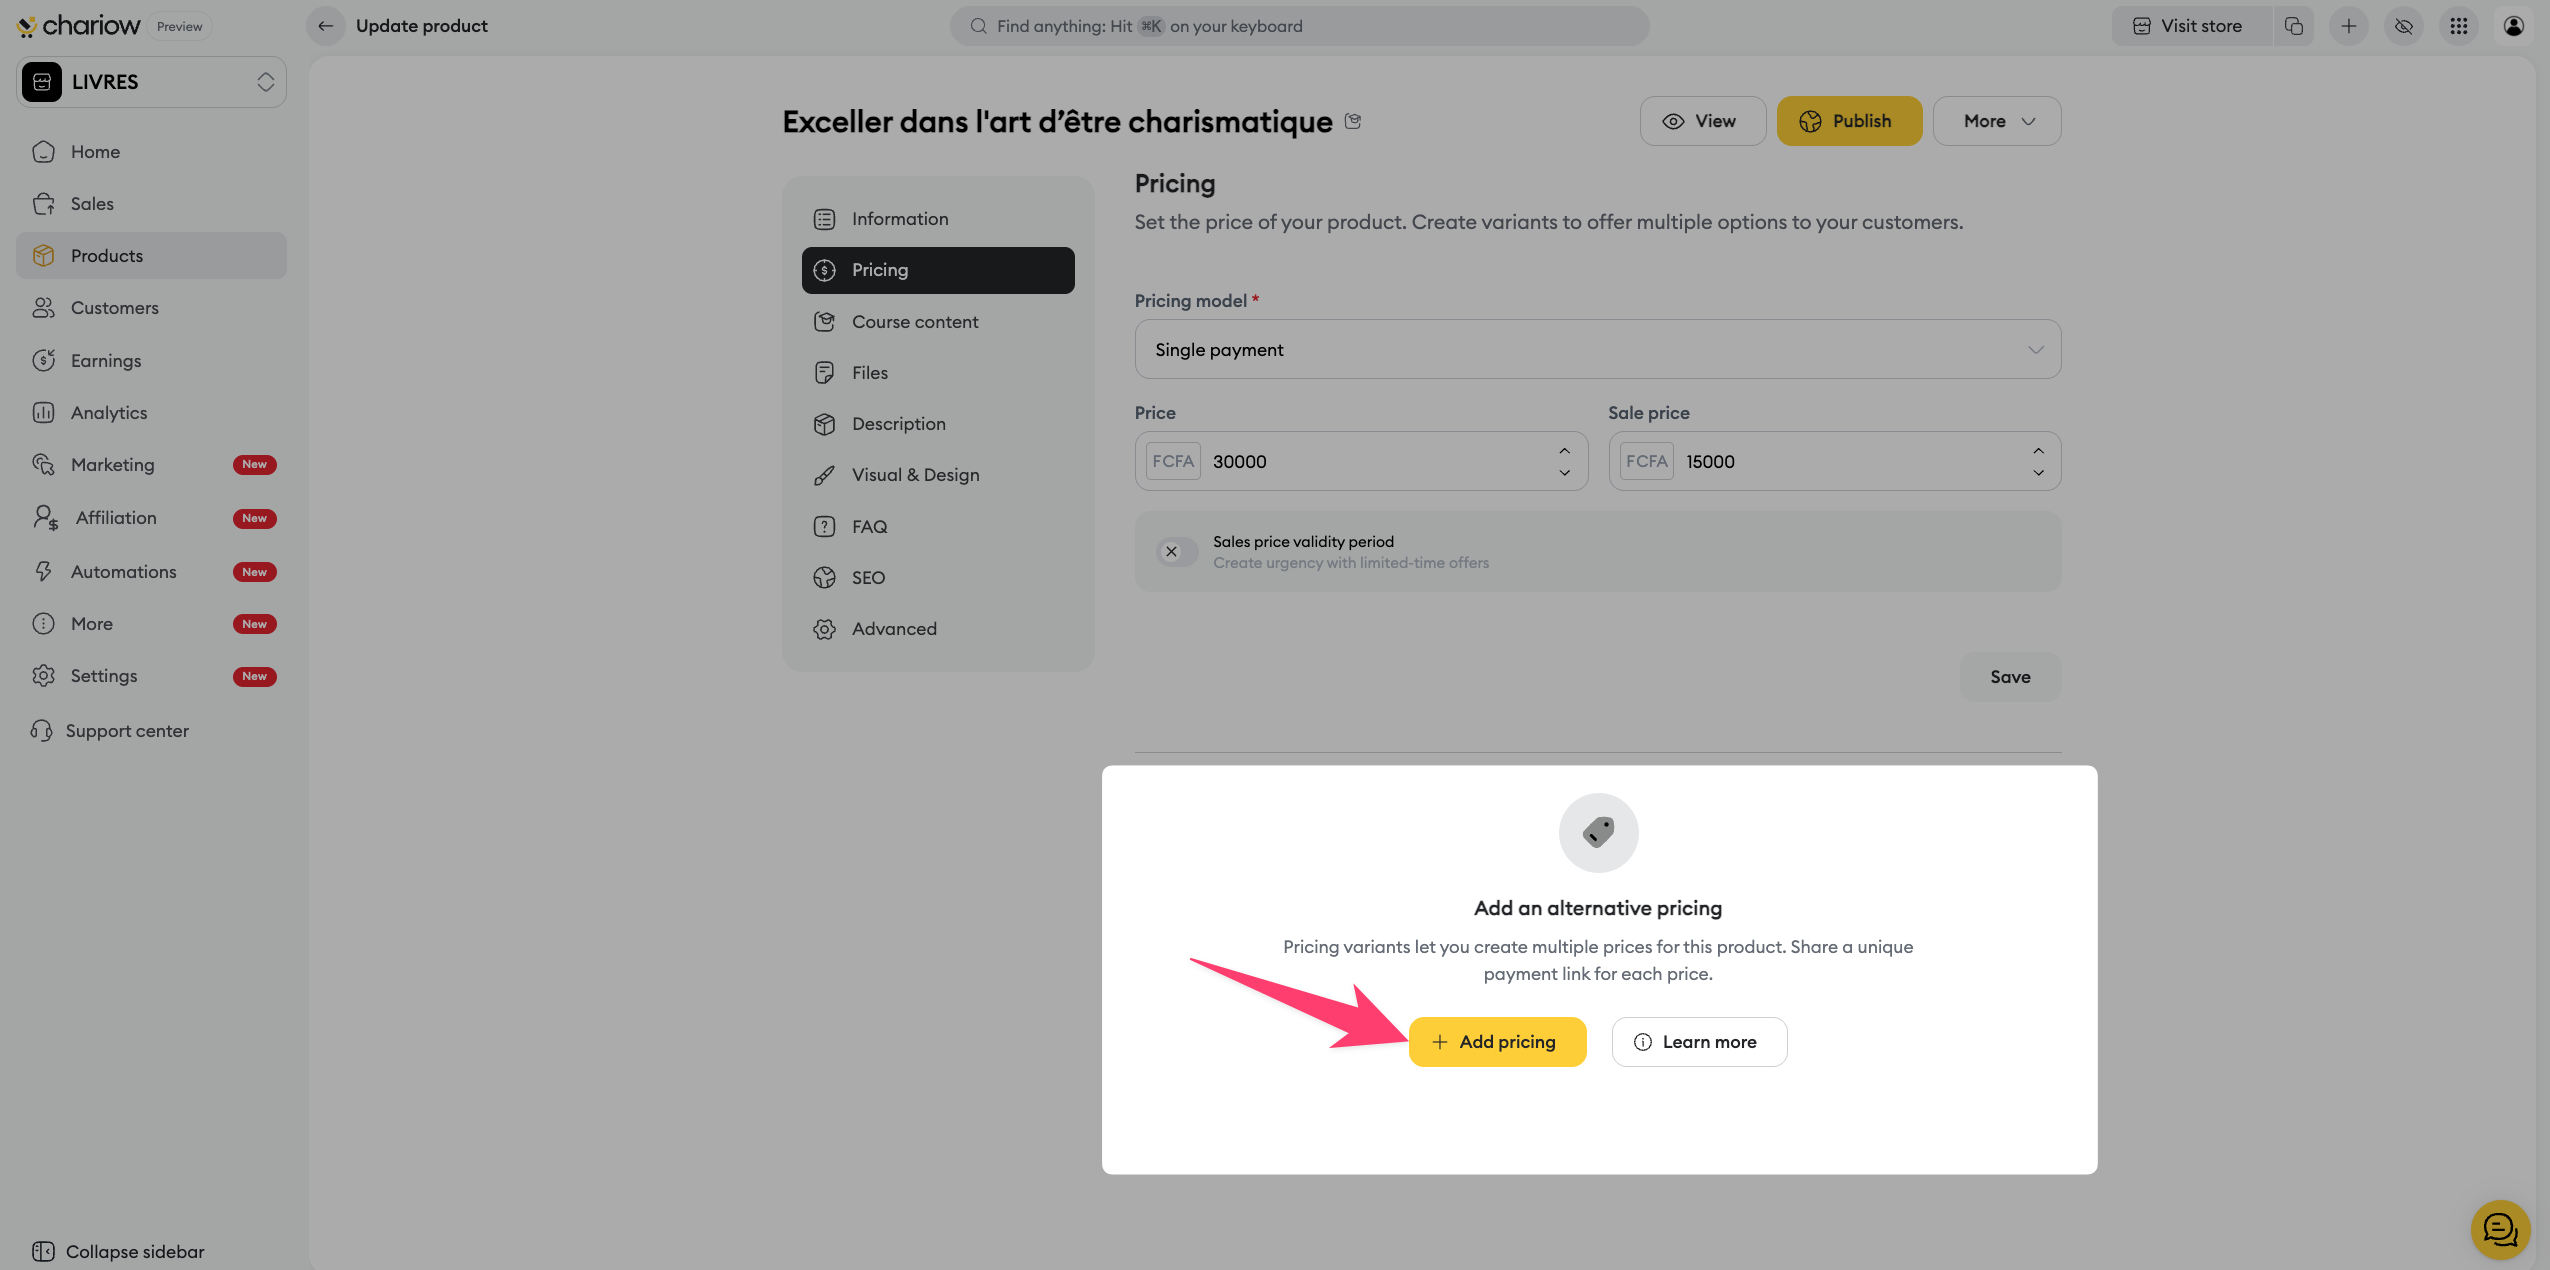Open the chat support bubble icon
The width and height of the screenshot is (2550, 1270).
(x=2500, y=1229)
